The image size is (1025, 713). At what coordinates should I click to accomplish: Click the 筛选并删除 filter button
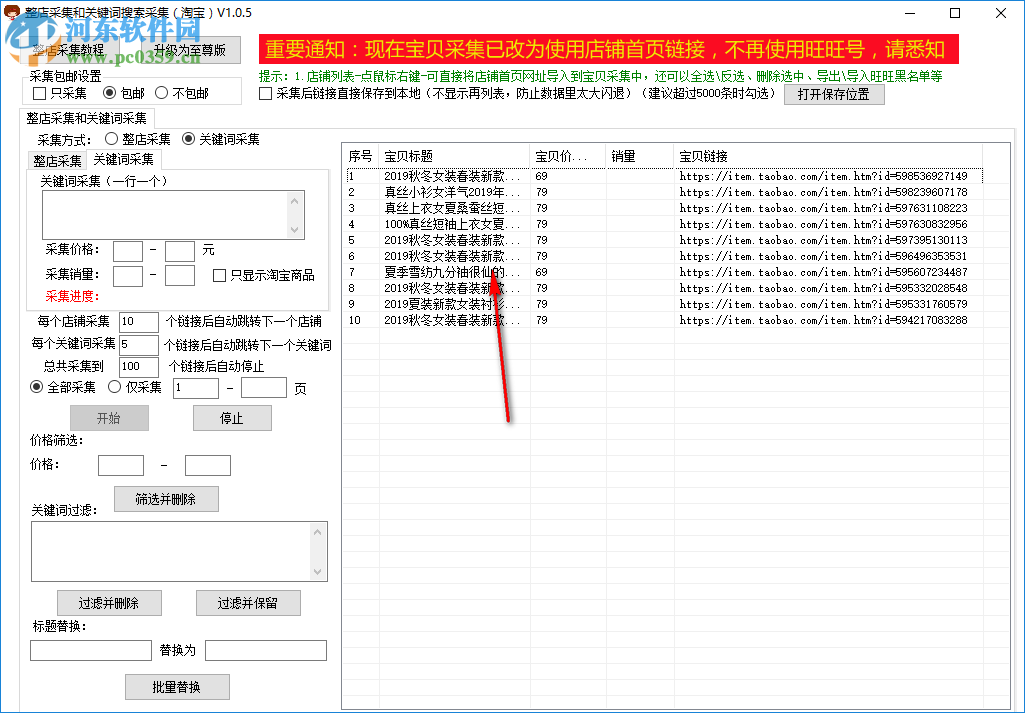166,499
